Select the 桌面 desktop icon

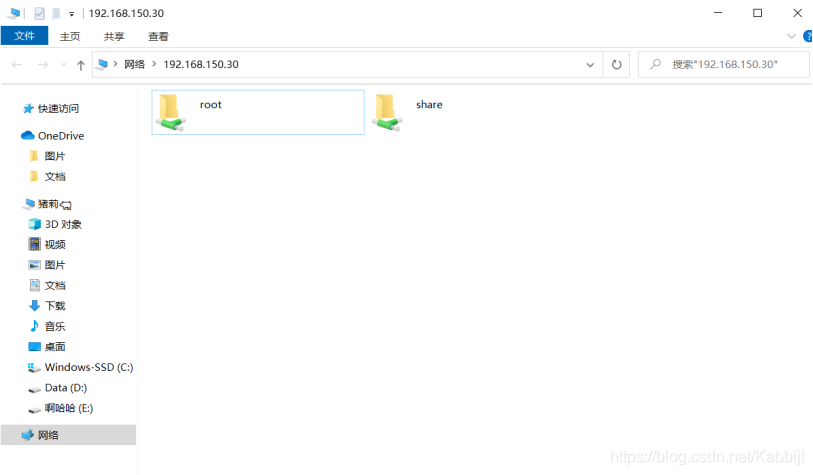click(35, 346)
